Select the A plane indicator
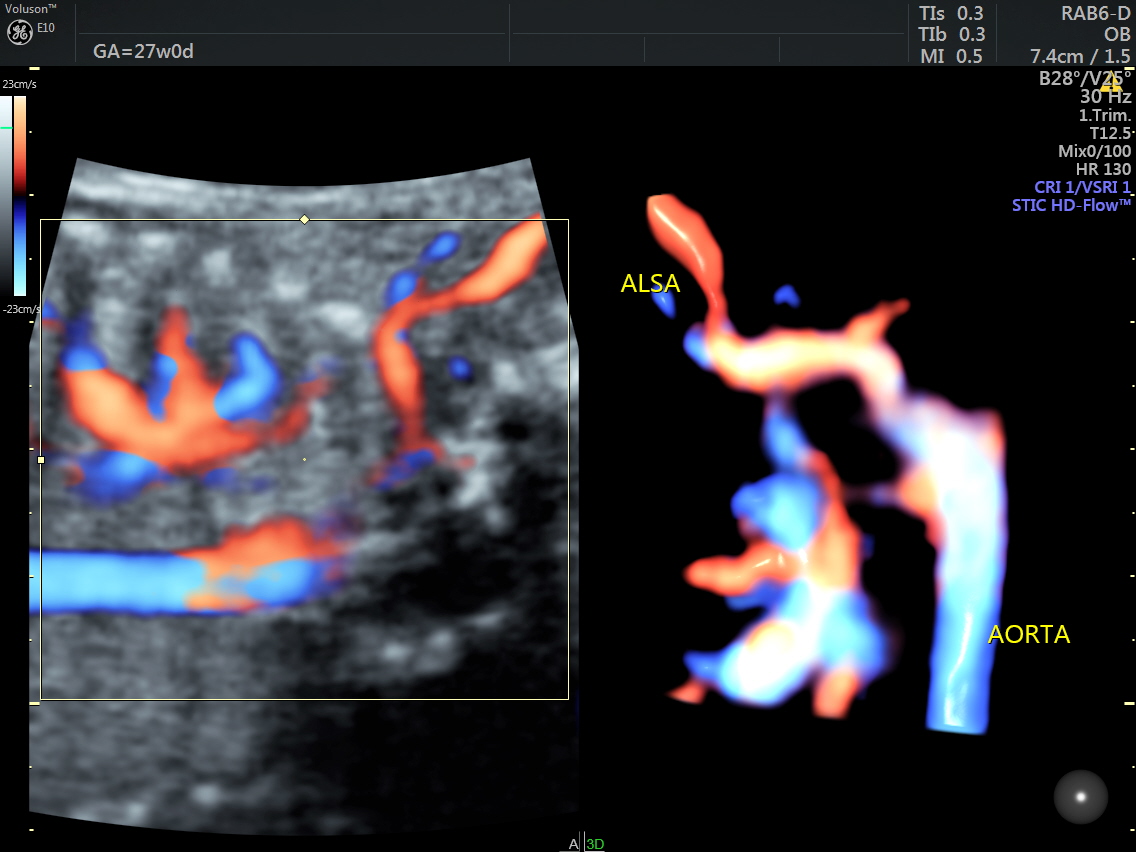1136x852 pixels. pos(574,844)
